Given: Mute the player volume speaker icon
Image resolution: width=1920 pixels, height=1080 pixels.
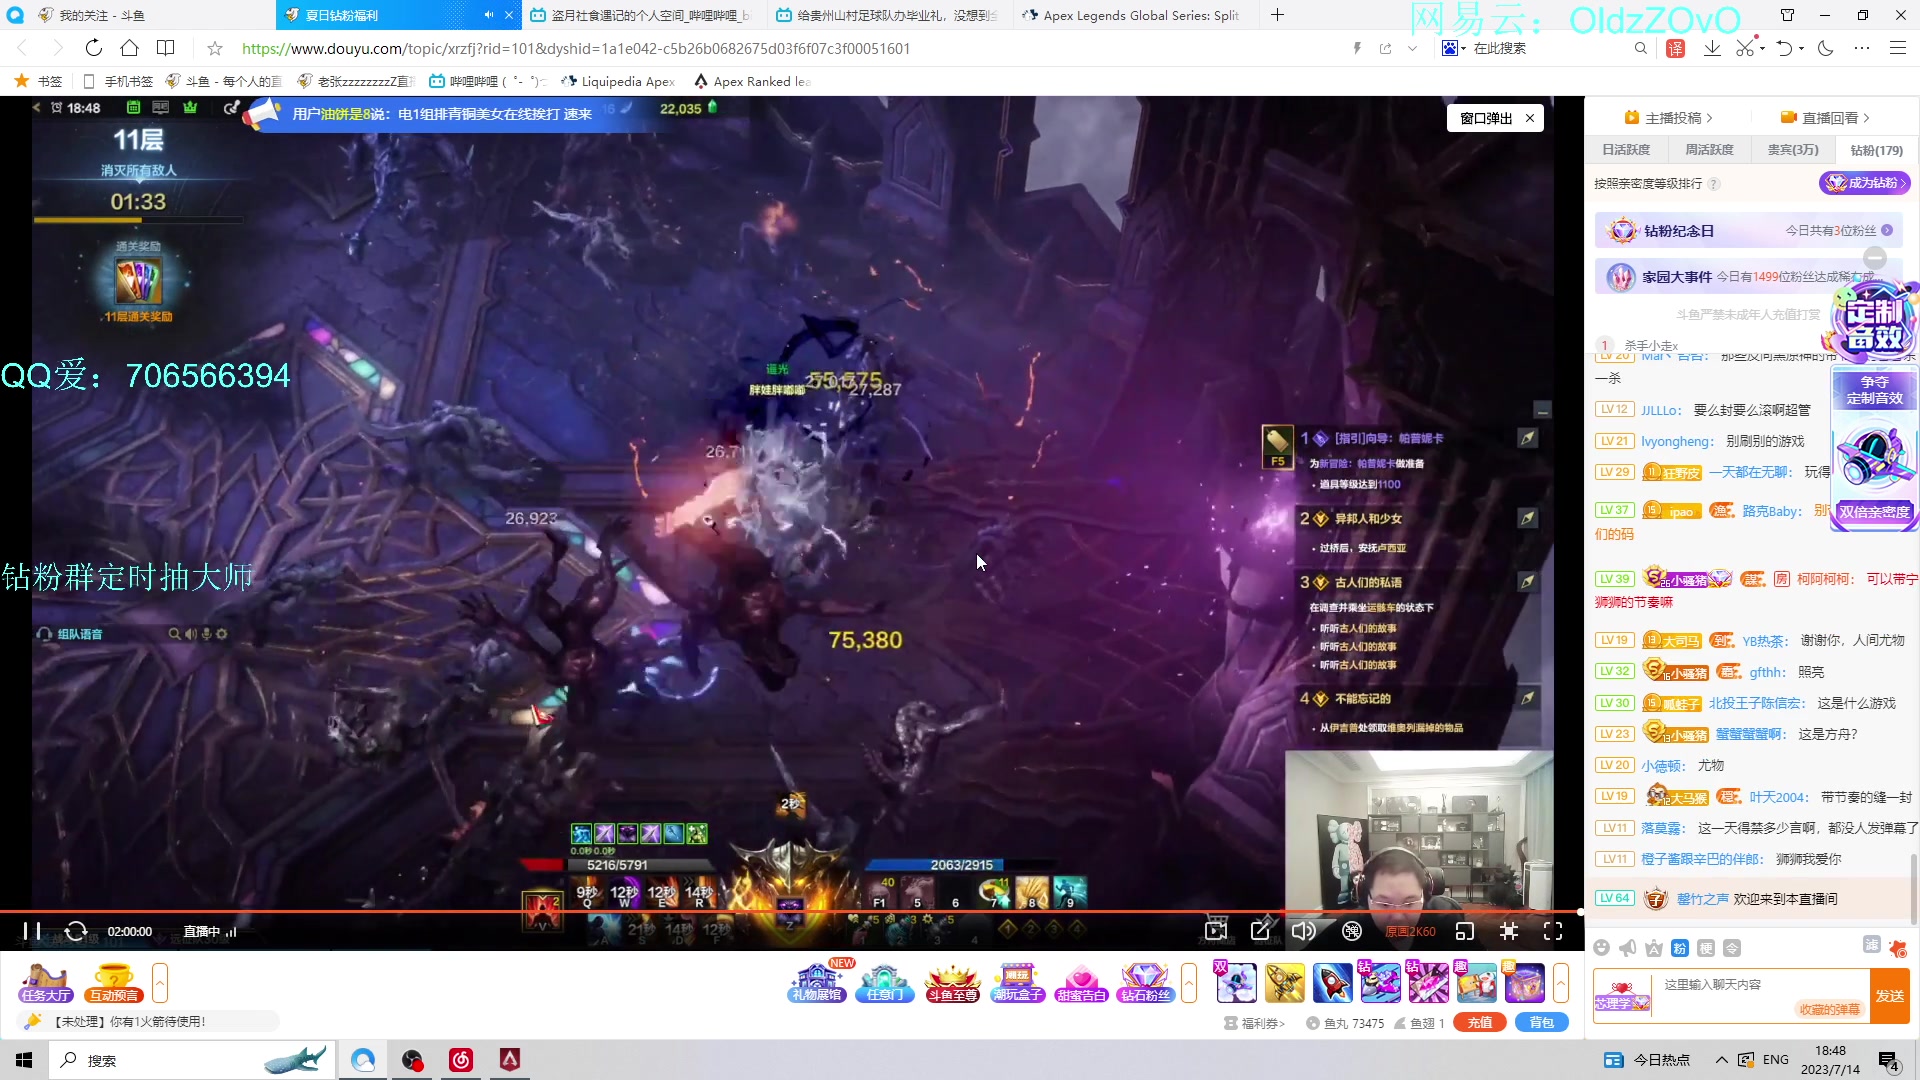Looking at the screenshot, I should point(1304,931).
